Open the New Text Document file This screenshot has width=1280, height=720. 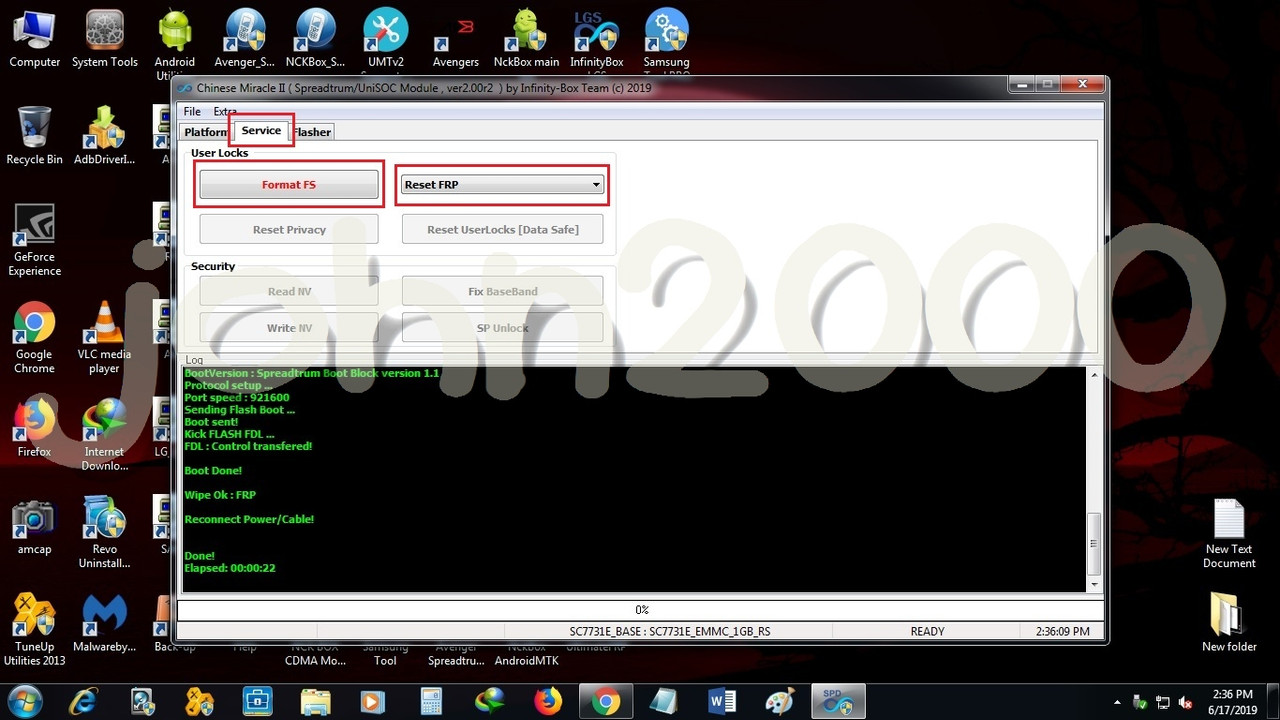pos(1229,533)
